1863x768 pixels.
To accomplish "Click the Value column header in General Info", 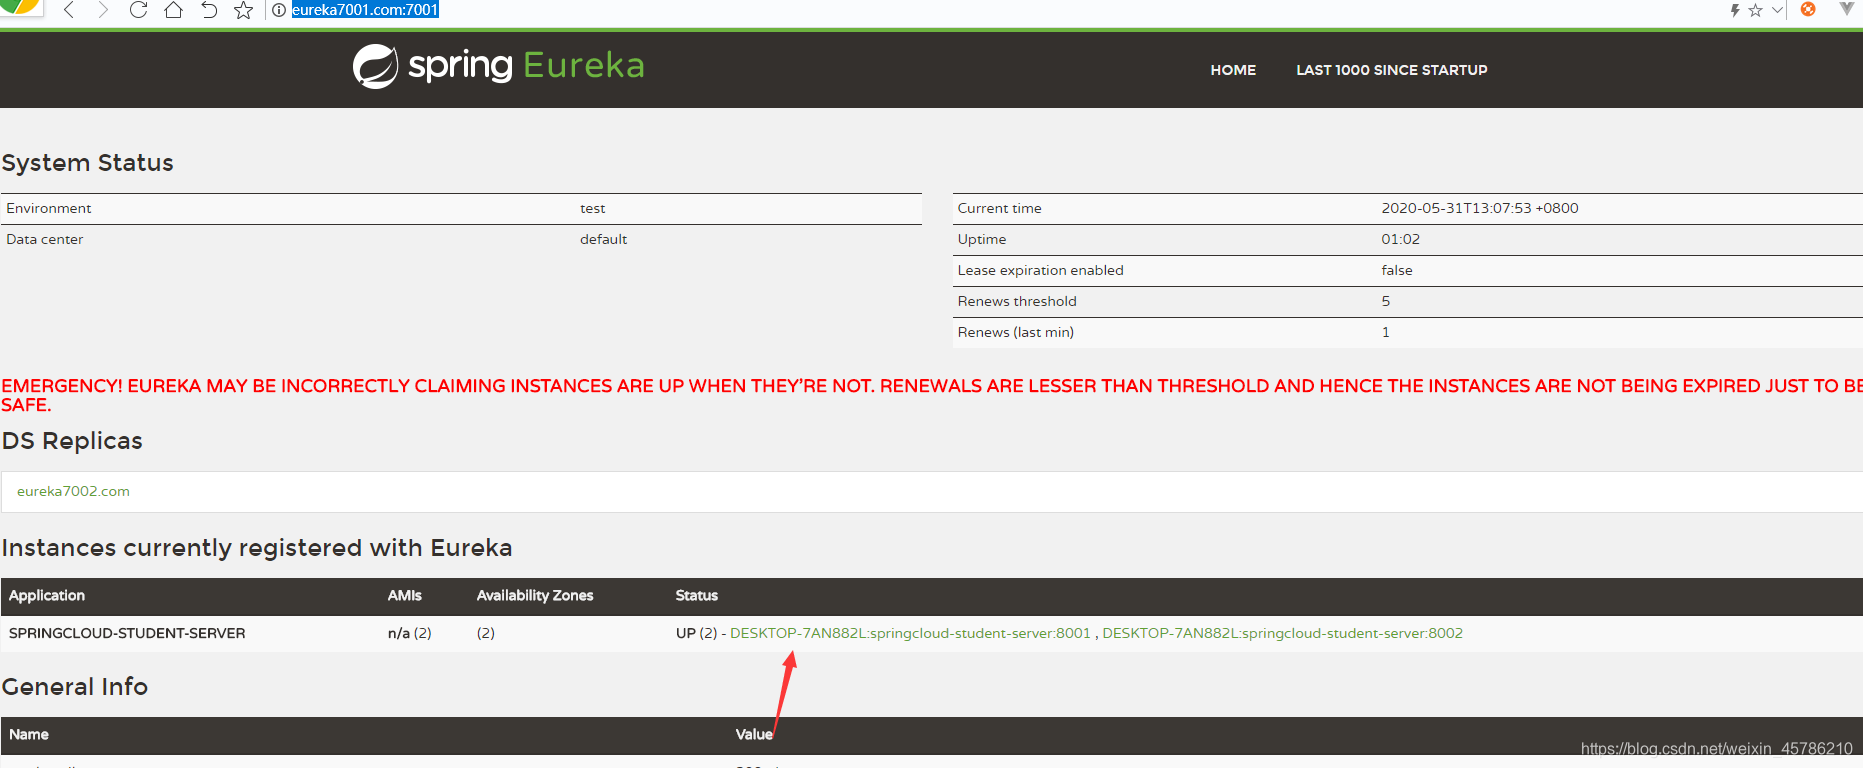I will [x=754, y=734].
